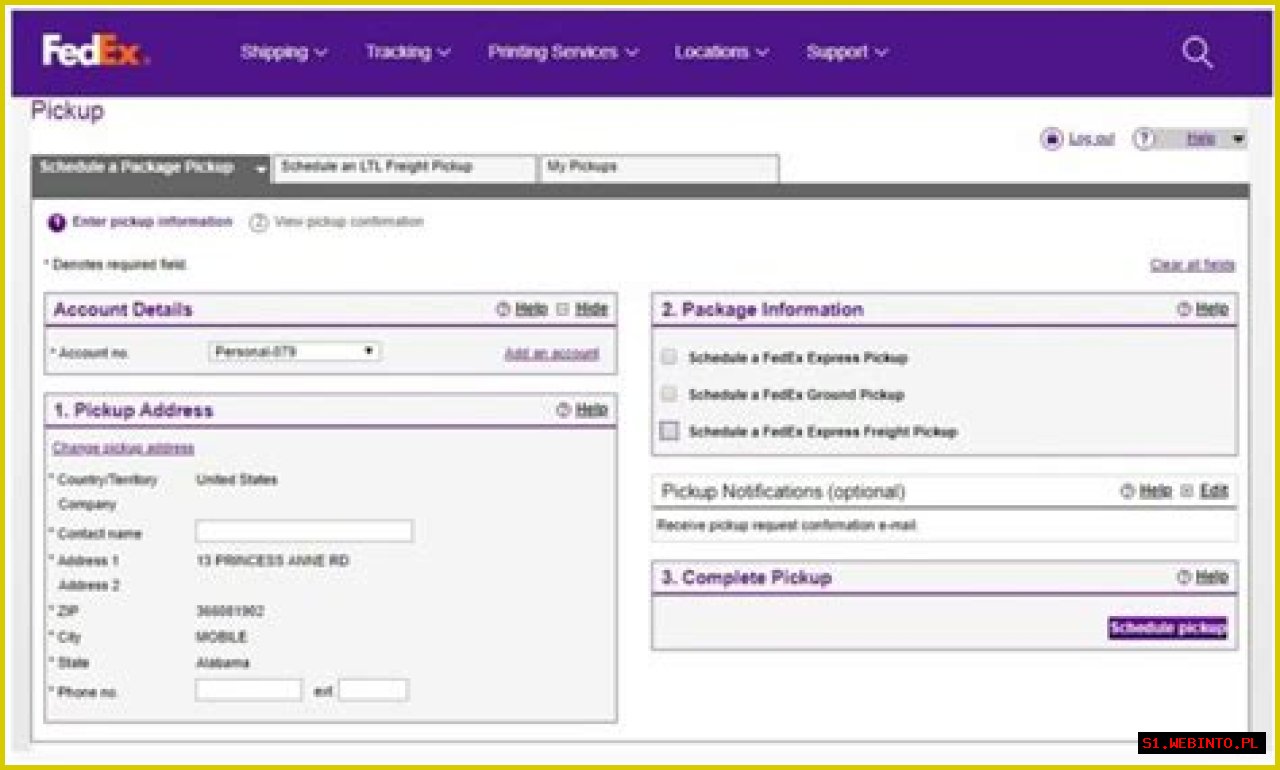The height and width of the screenshot is (770, 1280).
Task: Click the ZIP code value
Action: [x=231, y=611]
